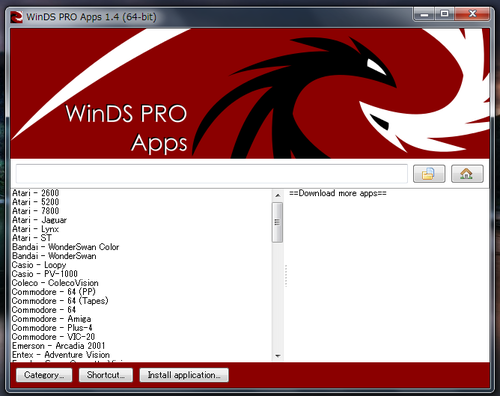This screenshot has height=396, width=500.
Task: Select Entex - Adventure Vision
Action: (x=61, y=355)
